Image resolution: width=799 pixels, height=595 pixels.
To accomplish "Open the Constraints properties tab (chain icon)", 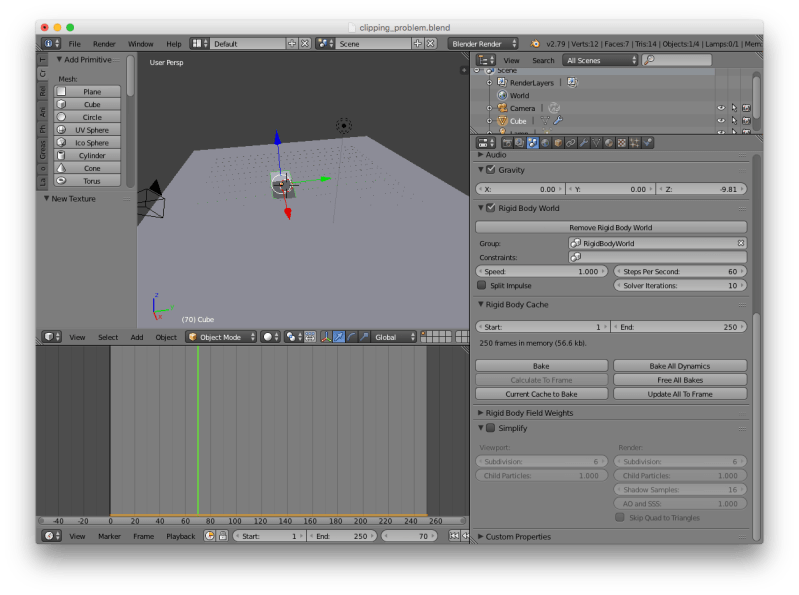I will 571,143.
